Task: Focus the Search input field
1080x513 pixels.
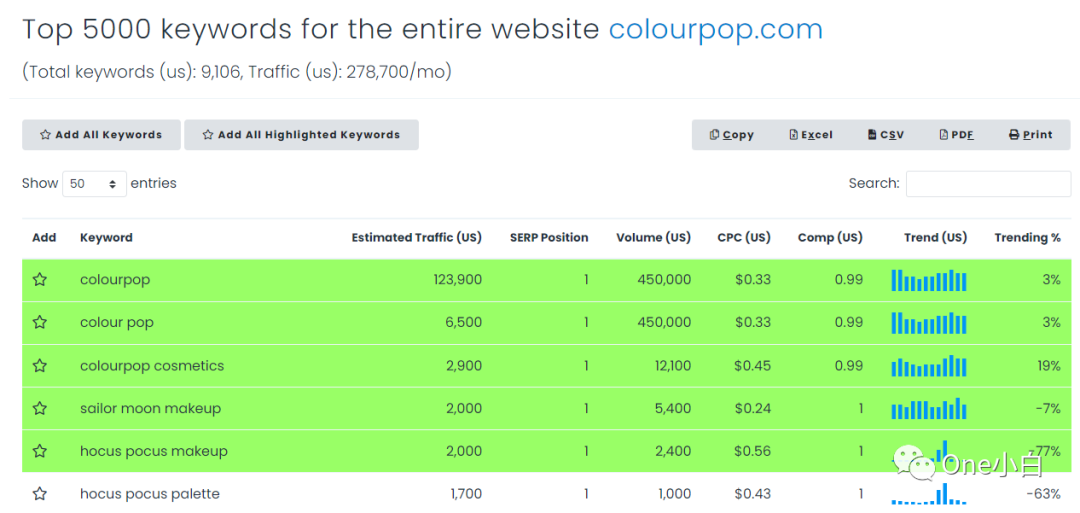Action: coord(988,184)
